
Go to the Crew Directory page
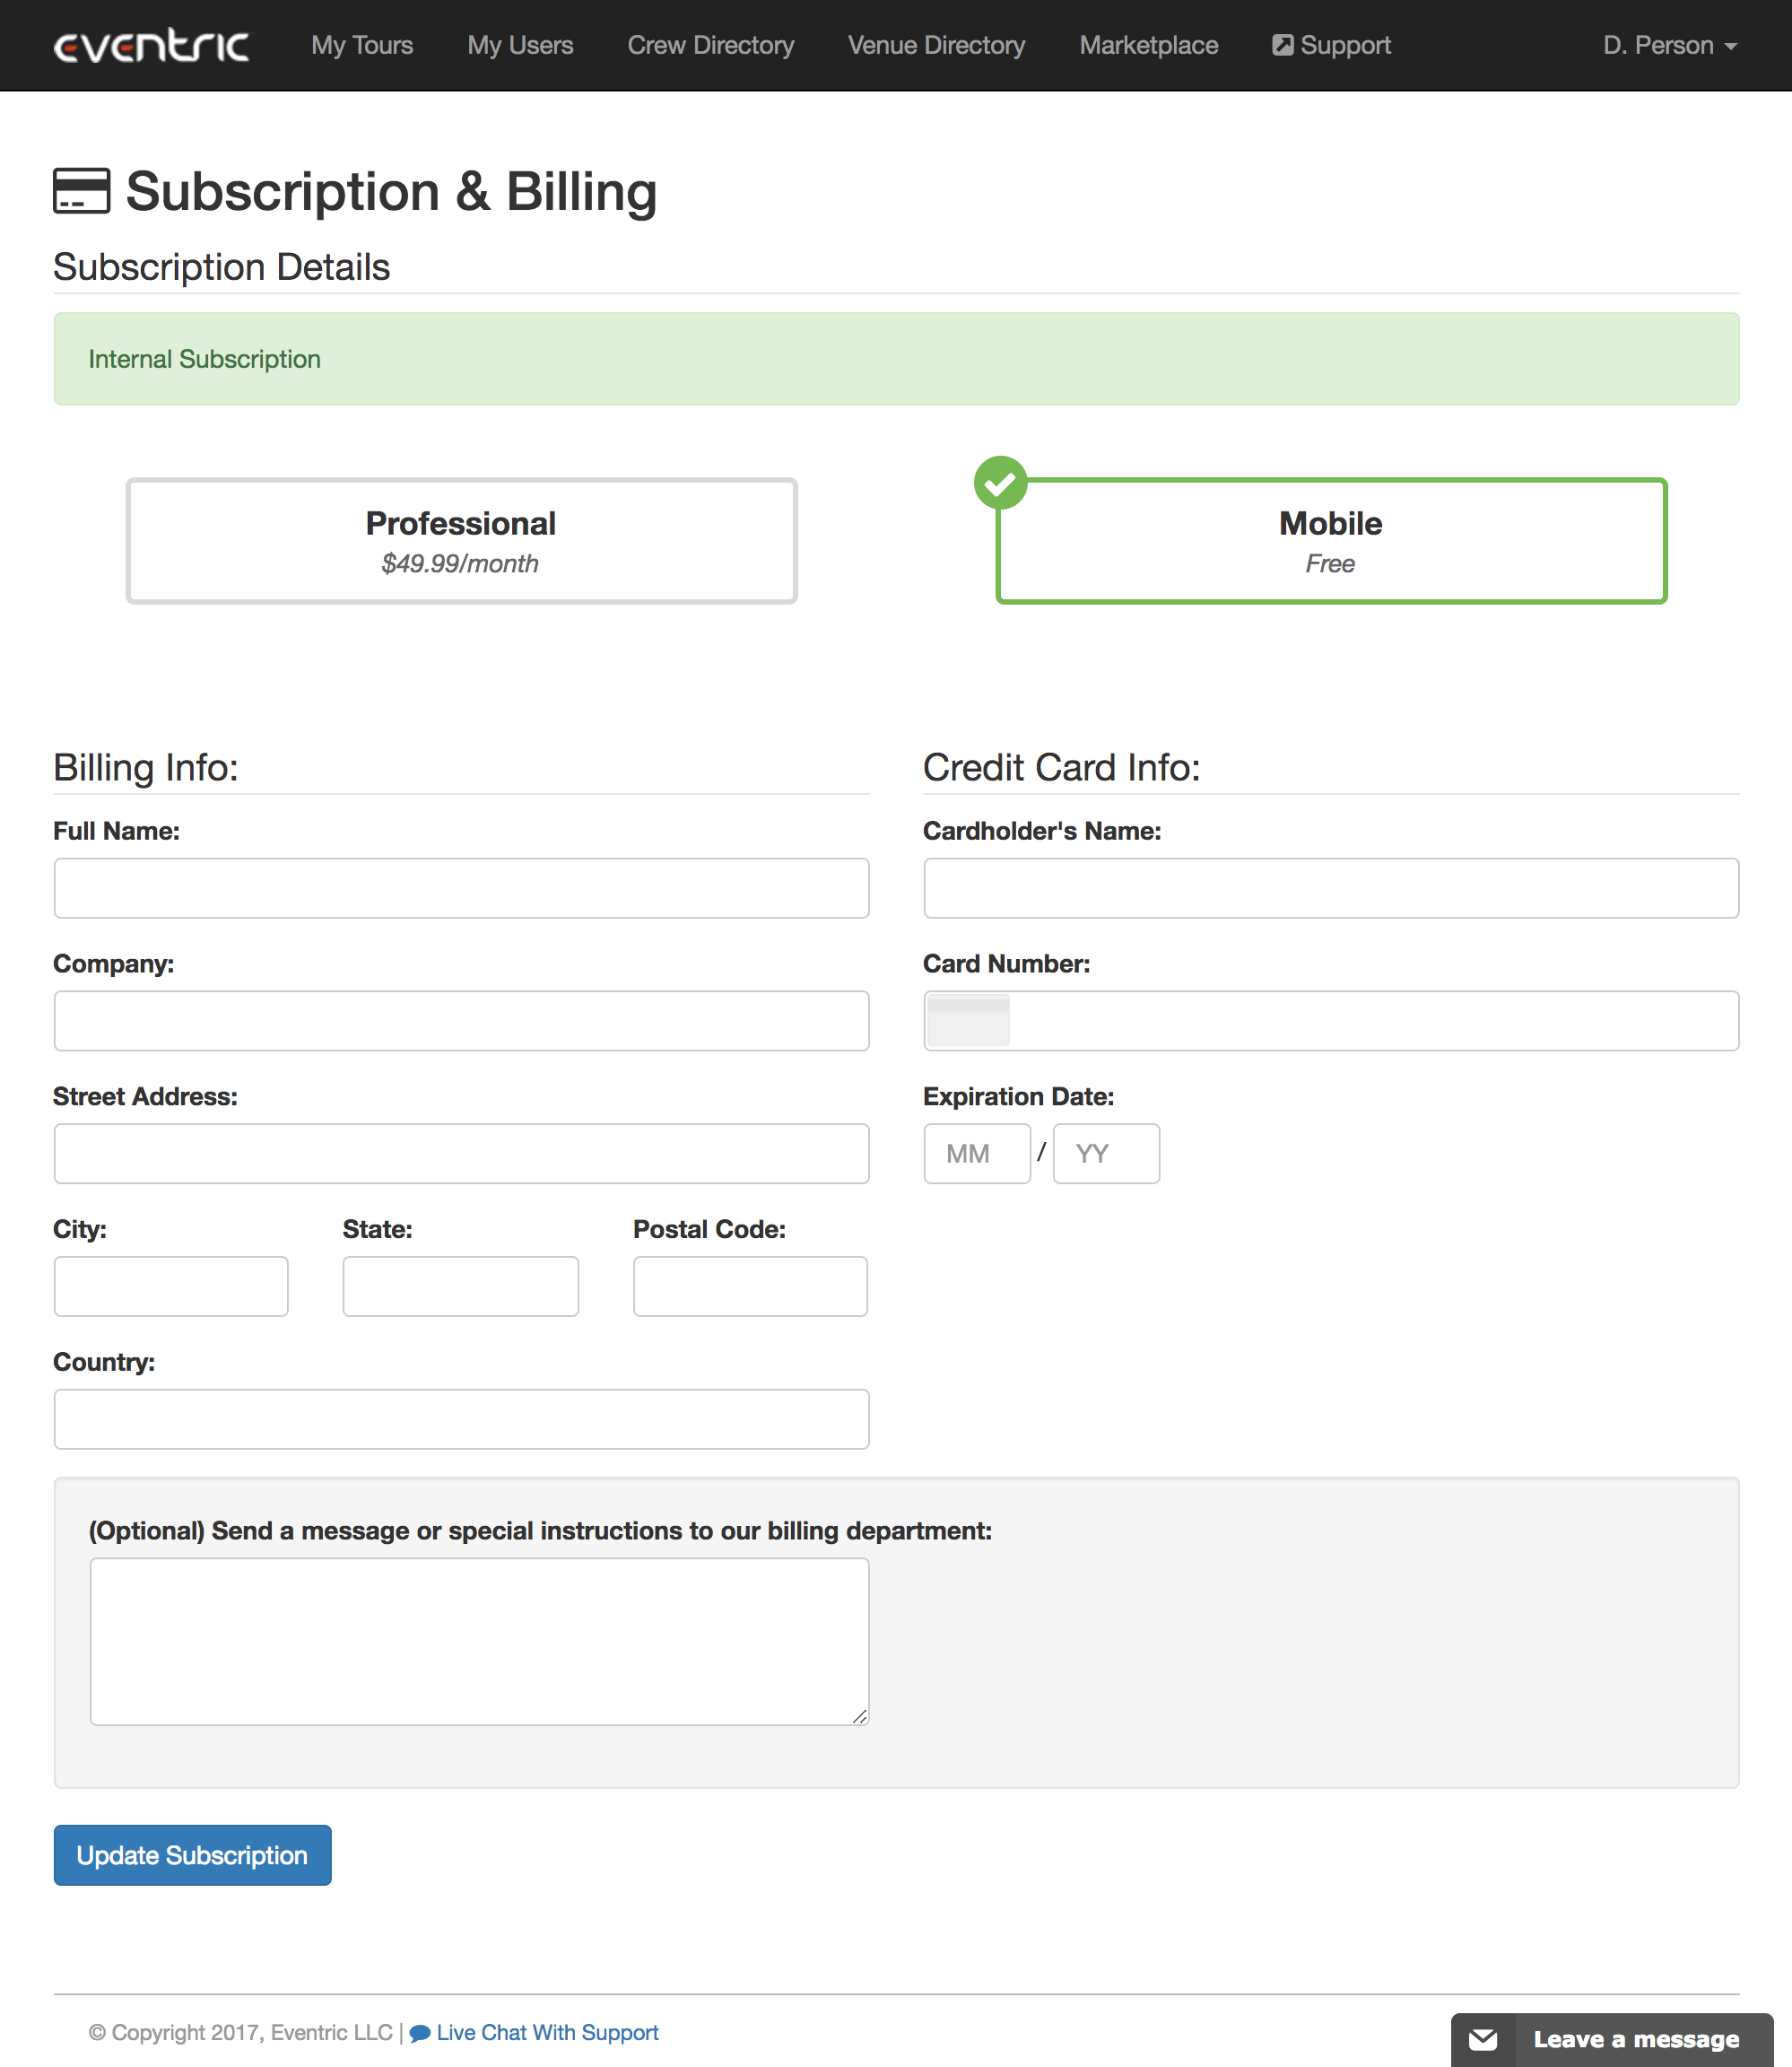click(x=710, y=45)
